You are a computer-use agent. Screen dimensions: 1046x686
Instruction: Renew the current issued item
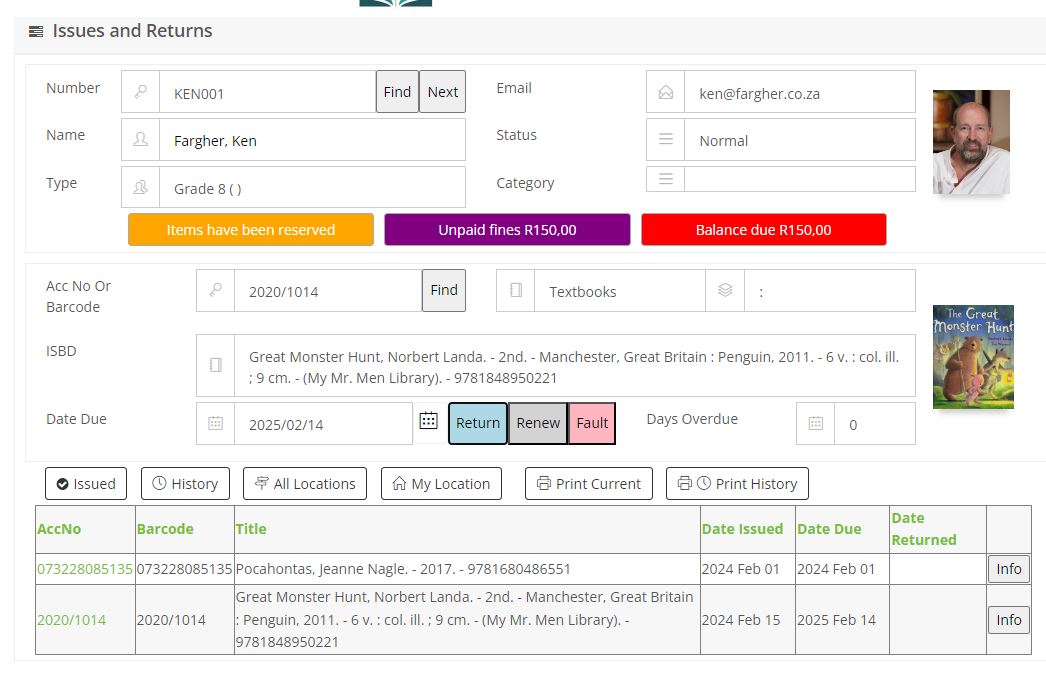point(538,423)
